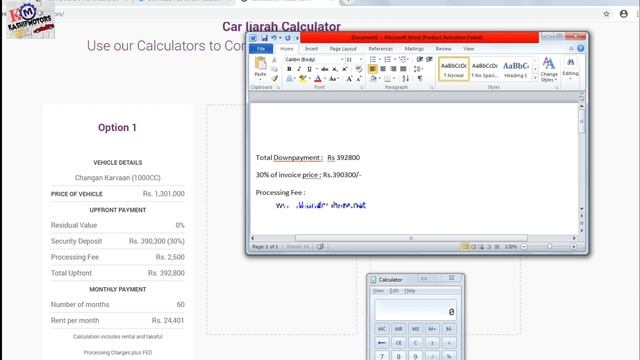The image size is (640, 360).
Task: Open the Calculator Edit menu
Action: pyautogui.click(x=394, y=291)
